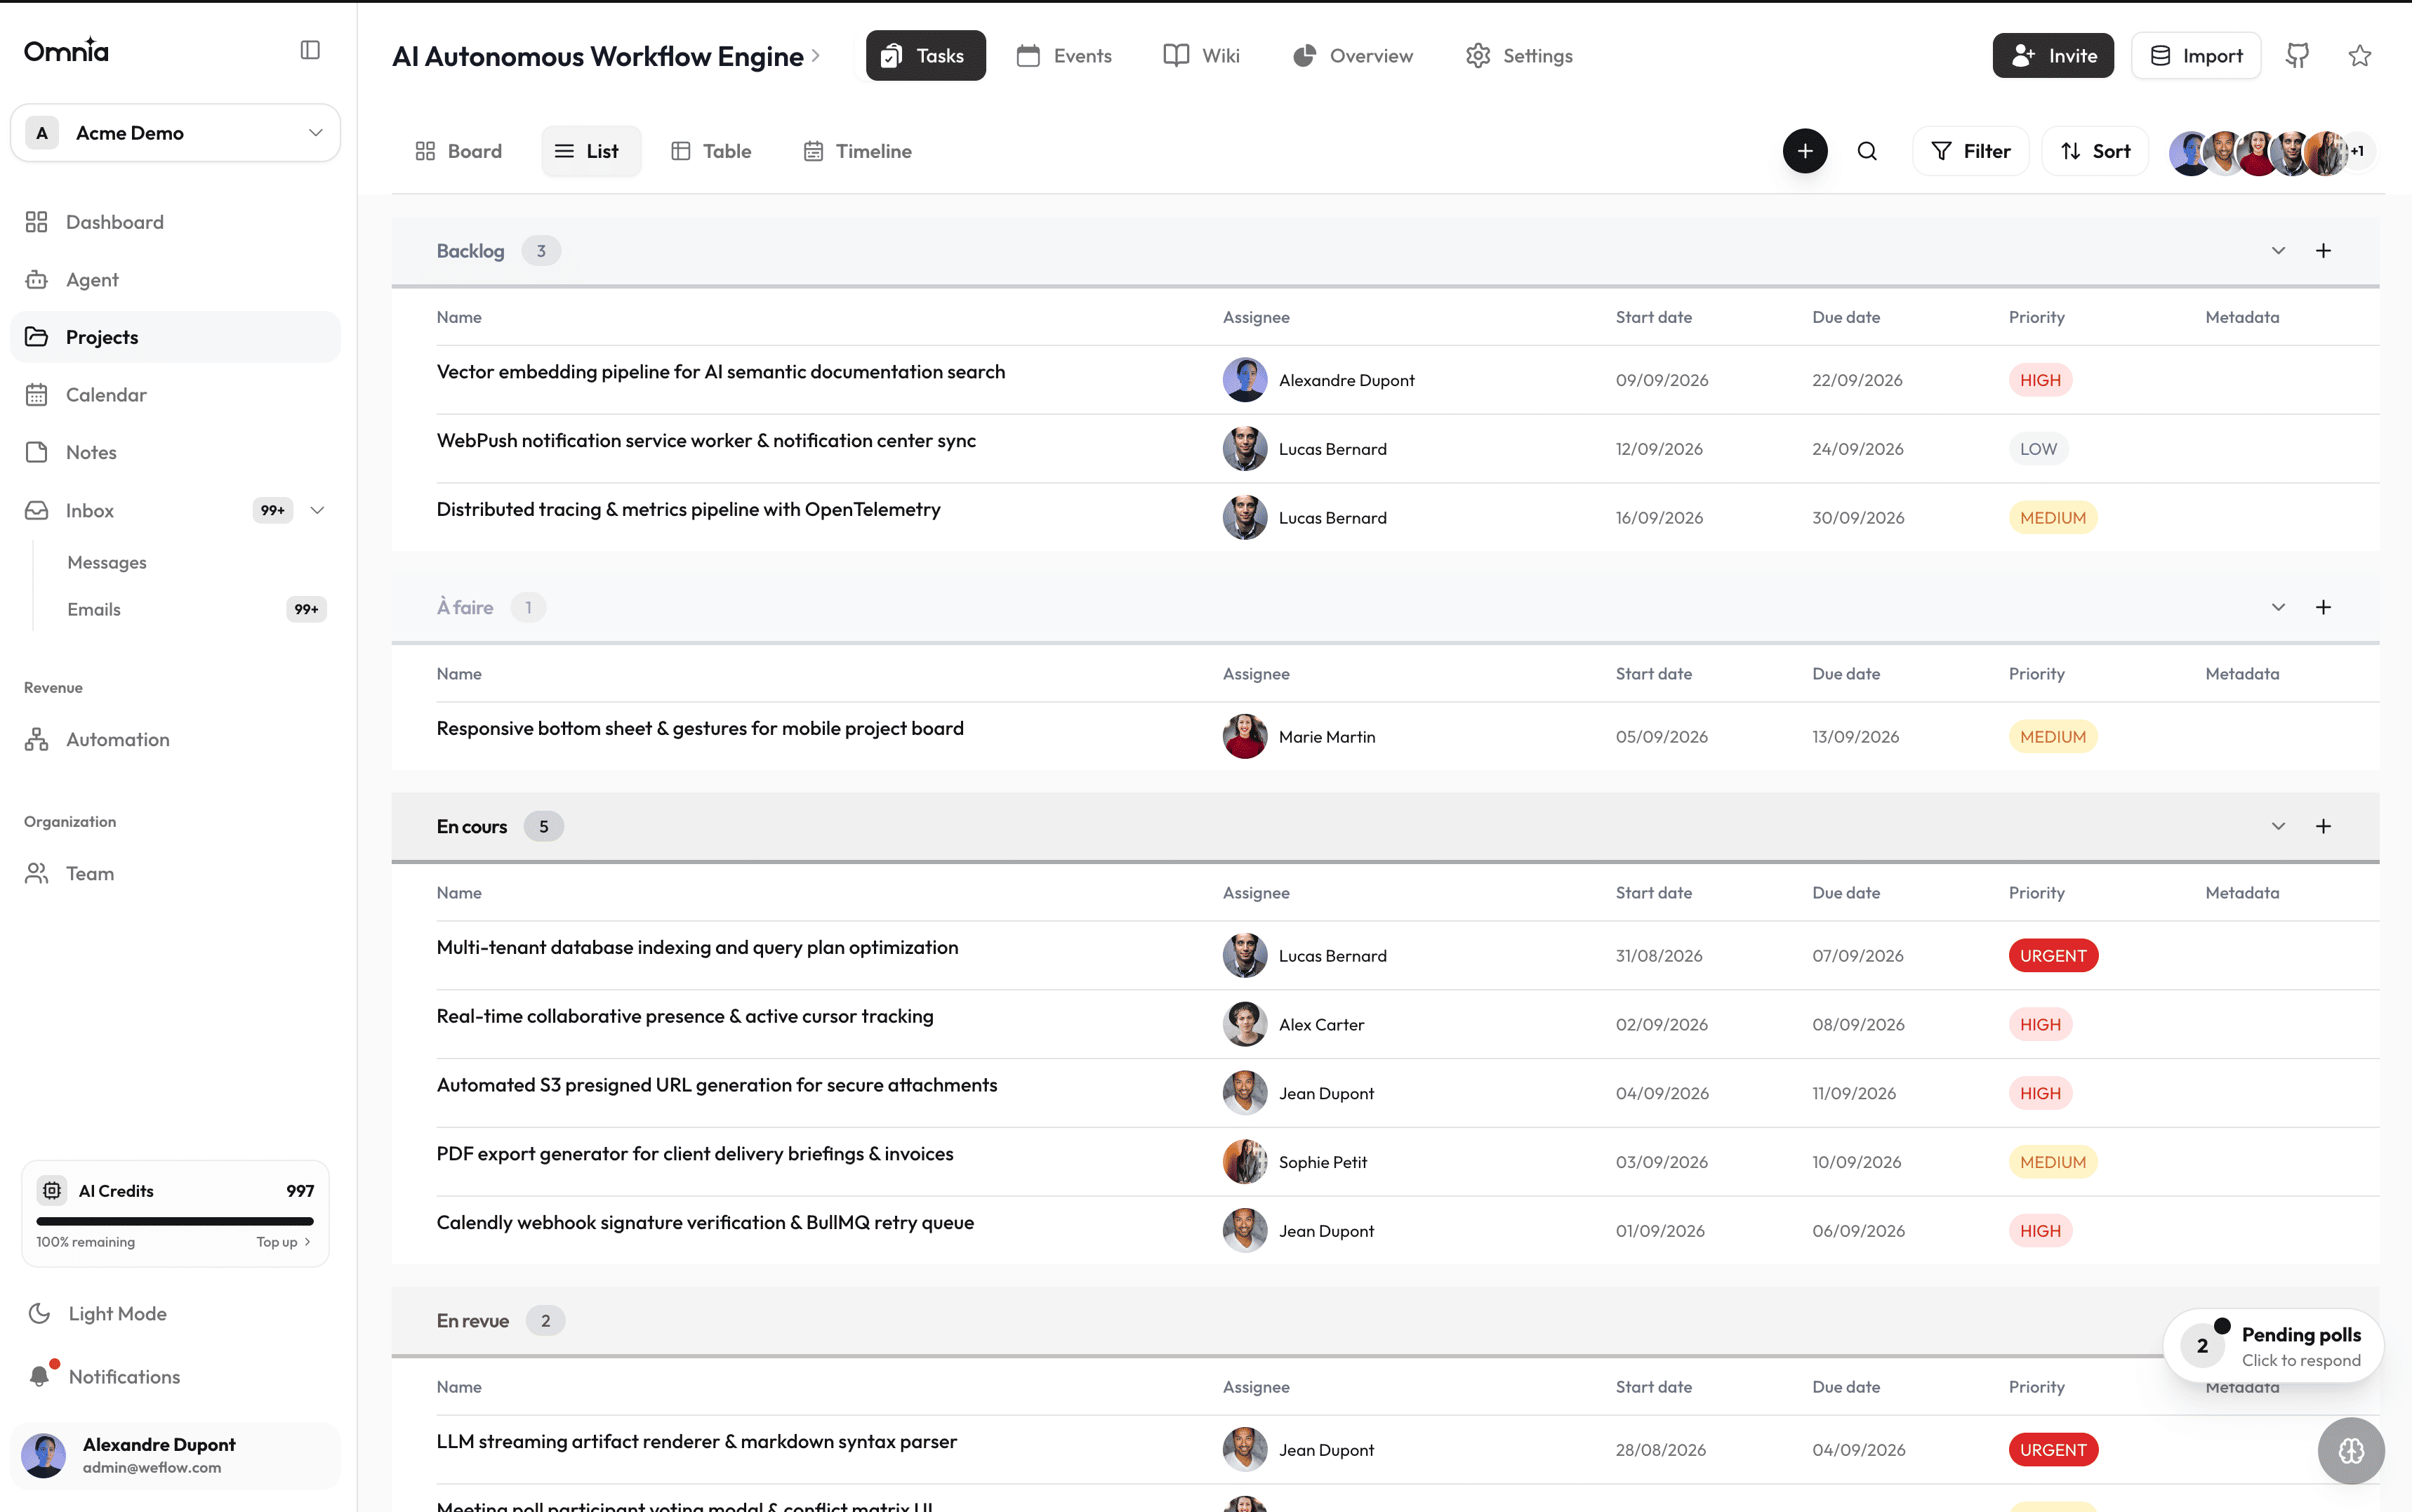Image resolution: width=2412 pixels, height=1512 pixels.
Task: Star this project as favorite
Action: coord(2360,56)
